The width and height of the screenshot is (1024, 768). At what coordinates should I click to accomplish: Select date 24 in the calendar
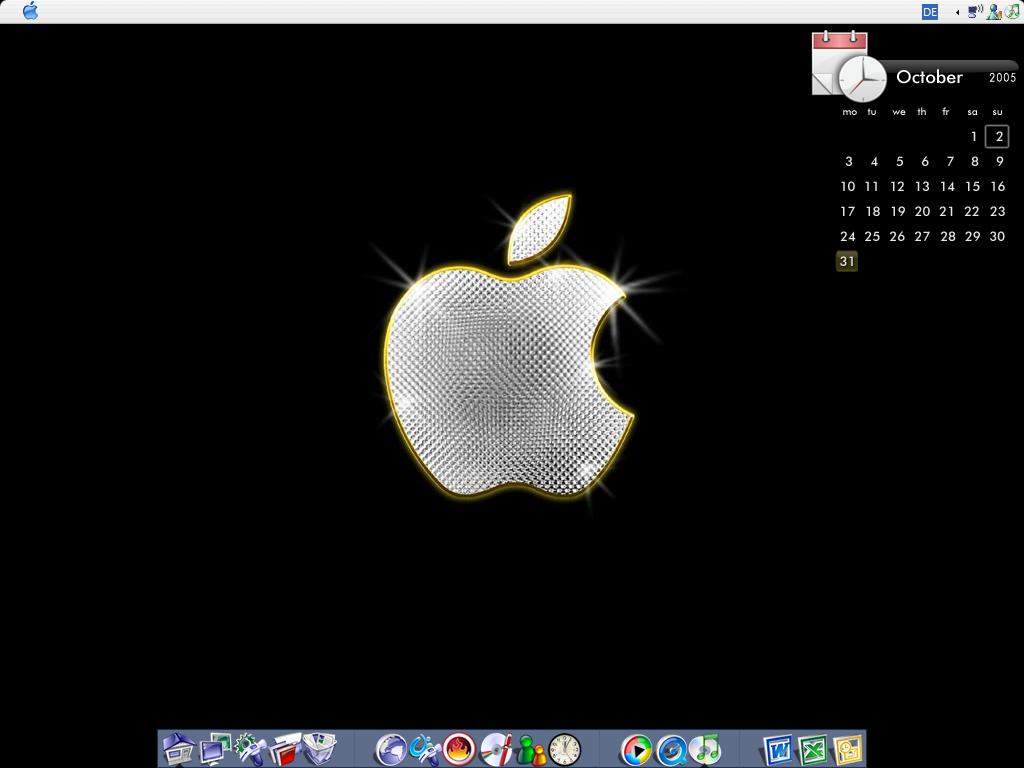point(848,236)
